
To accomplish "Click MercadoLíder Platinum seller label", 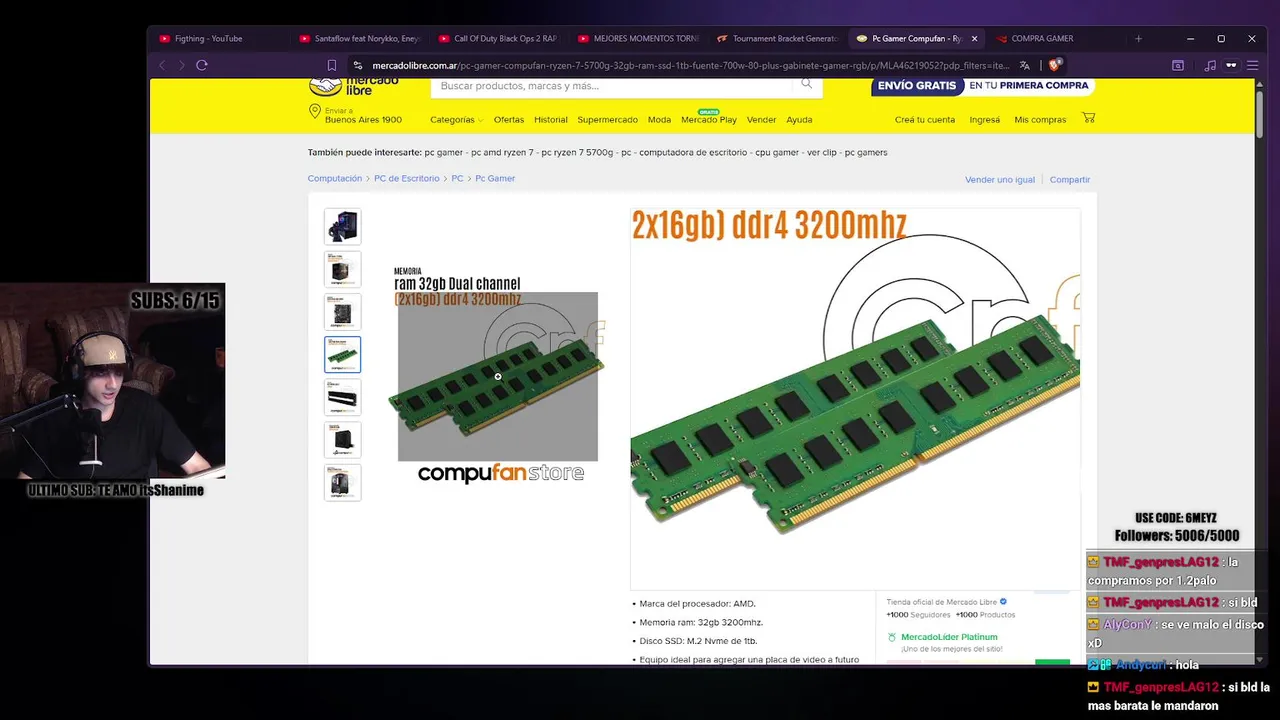I will click(x=949, y=637).
